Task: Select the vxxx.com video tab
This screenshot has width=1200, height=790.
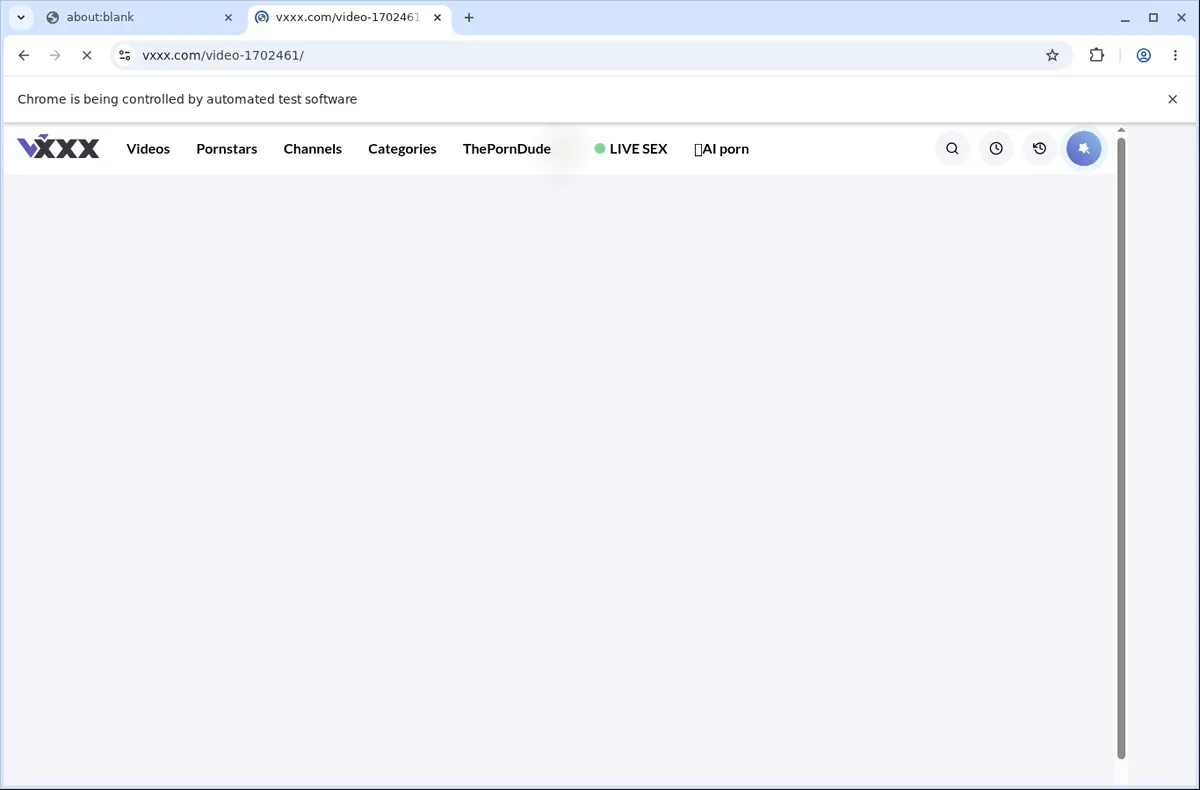Action: (347, 17)
